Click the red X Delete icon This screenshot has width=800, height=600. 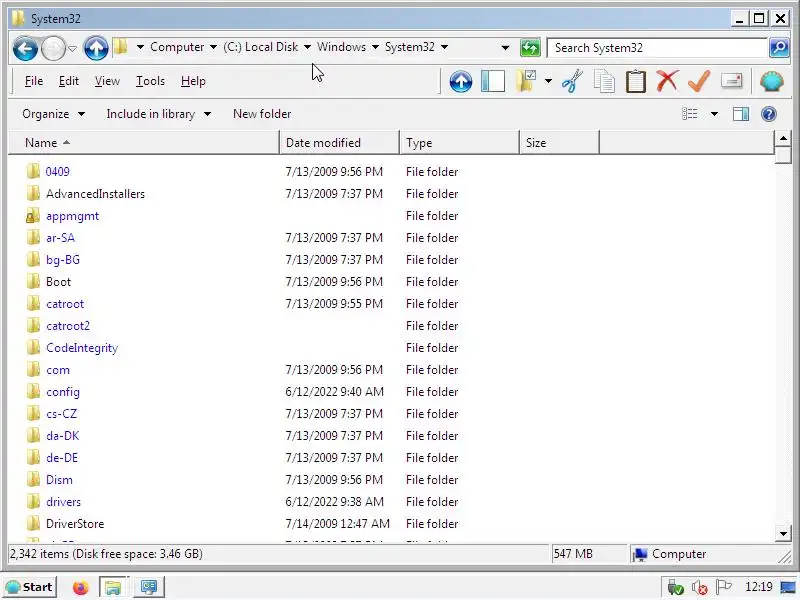pos(667,81)
